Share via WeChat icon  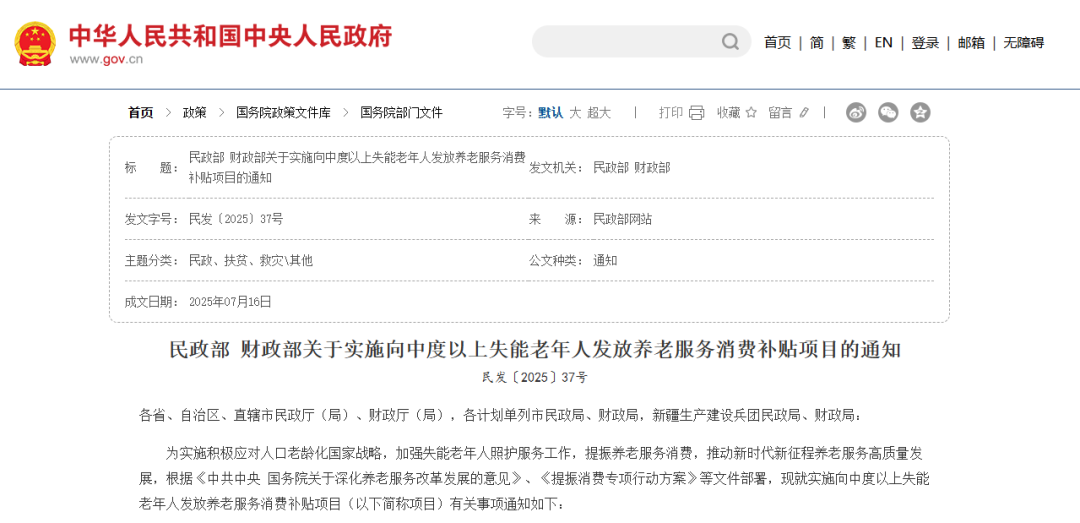tap(888, 113)
